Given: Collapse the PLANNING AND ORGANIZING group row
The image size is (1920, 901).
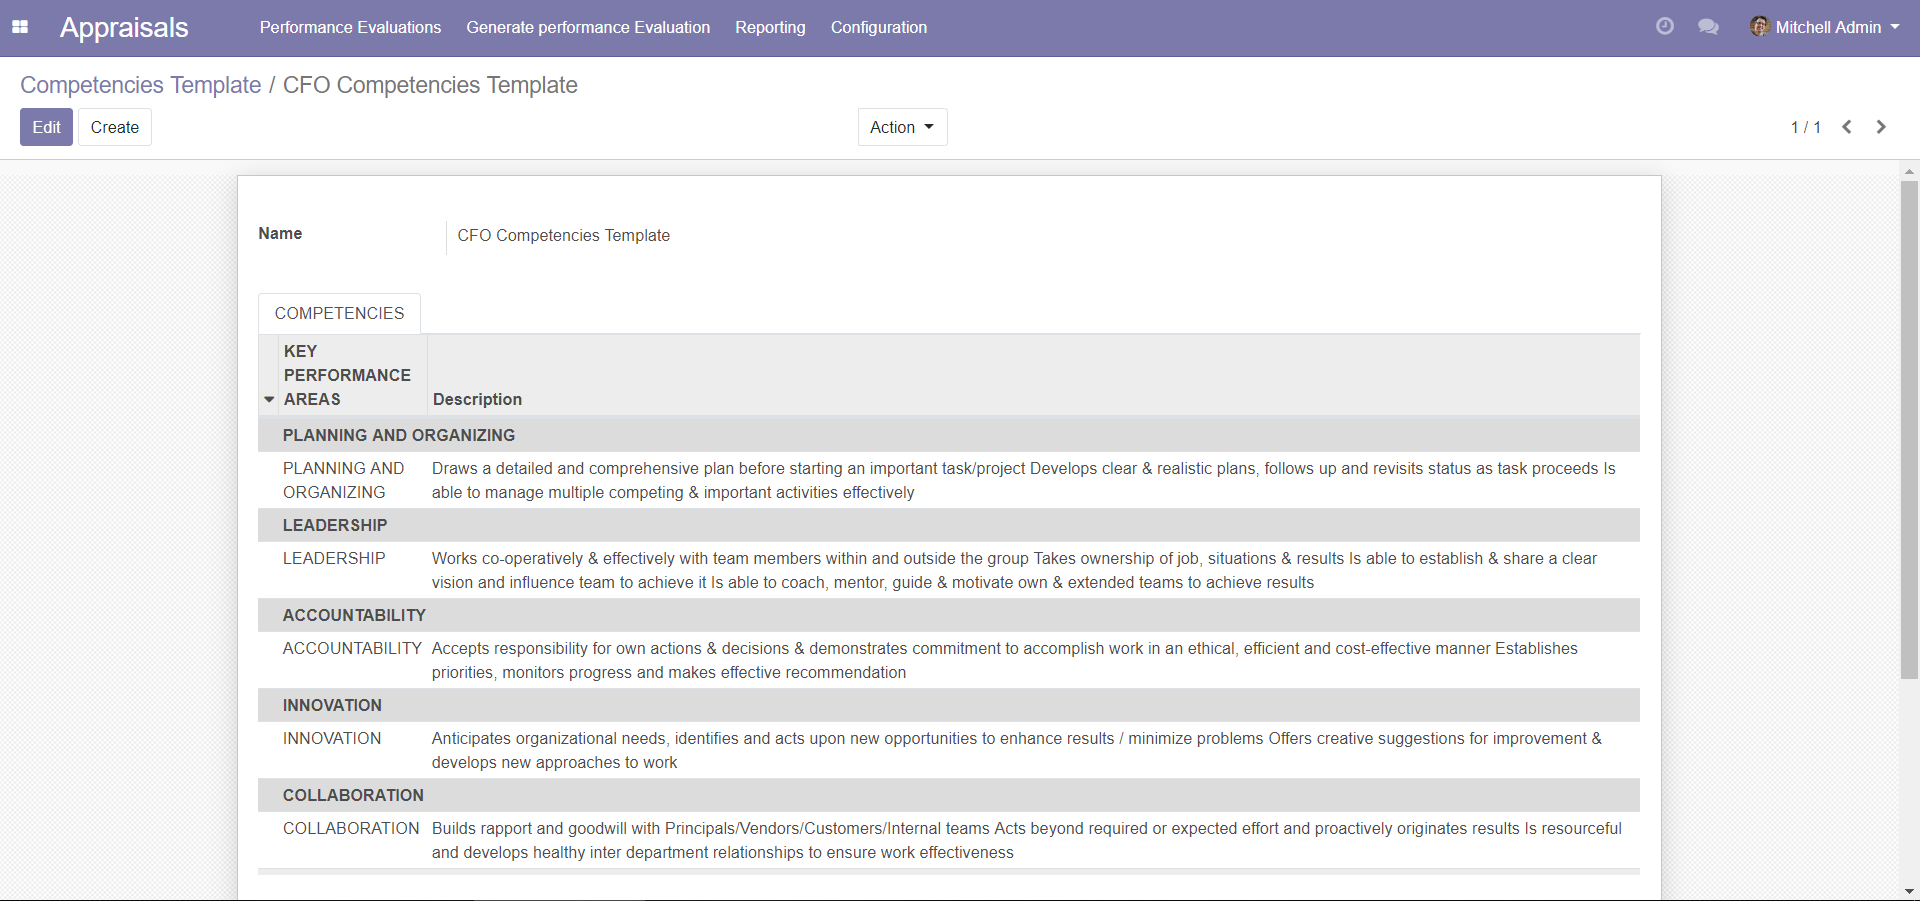Looking at the screenshot, I should [398, 435].
